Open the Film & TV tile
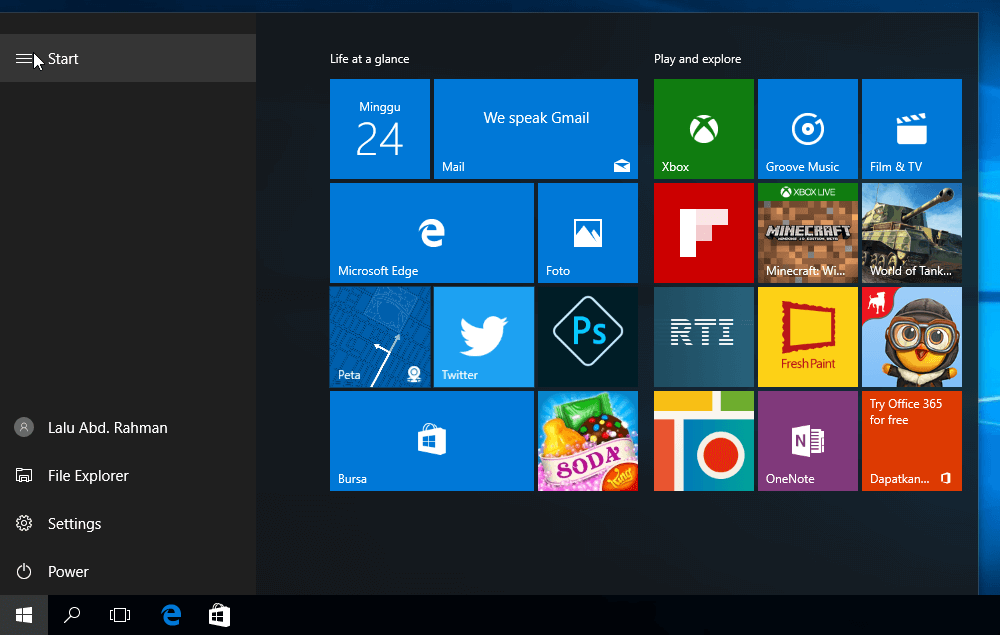Image resolution: width=1000 pixels, height=635 pixels. tap(911, 129)
